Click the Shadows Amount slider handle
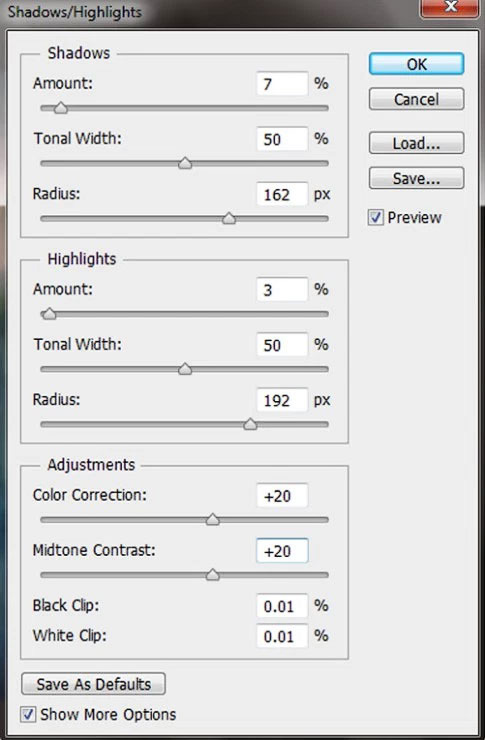This screenshot has width=485, height=740. [x=60, y=108]
